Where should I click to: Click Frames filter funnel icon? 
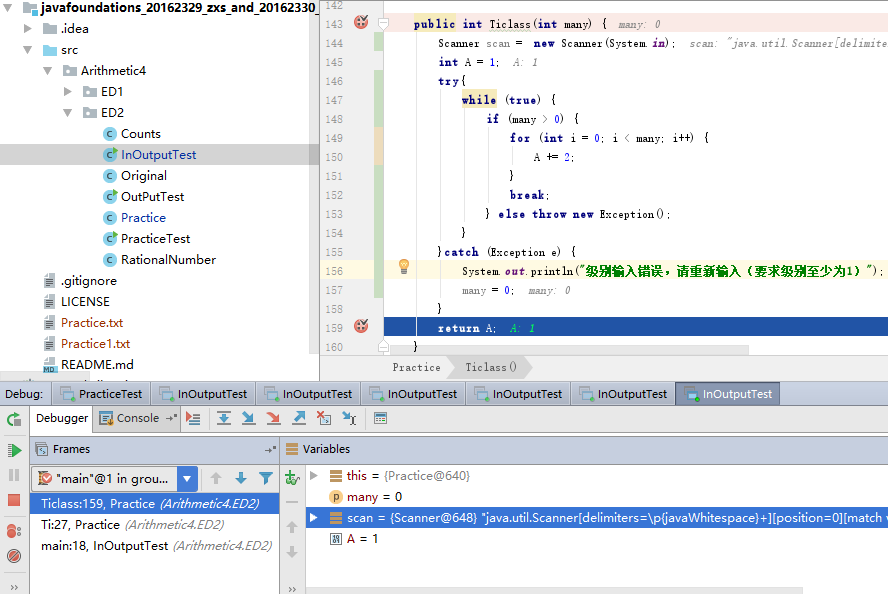pos(266,478)
